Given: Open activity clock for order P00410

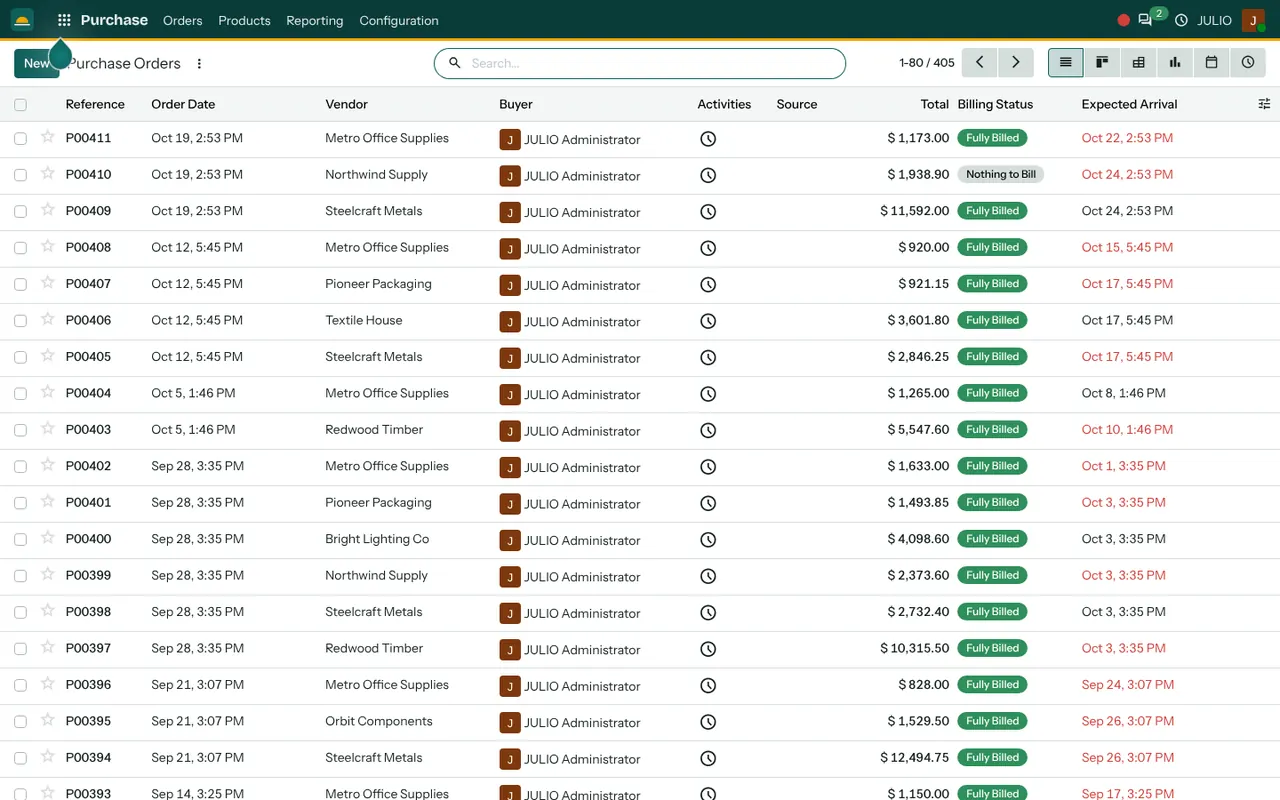Looking at the screenshot, I should pos(708,175).
